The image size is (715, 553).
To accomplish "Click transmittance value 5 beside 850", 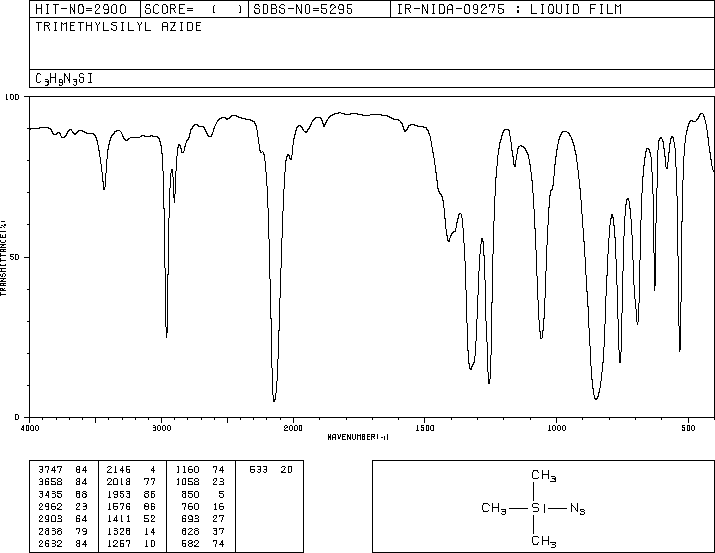I will coord(221,494).
